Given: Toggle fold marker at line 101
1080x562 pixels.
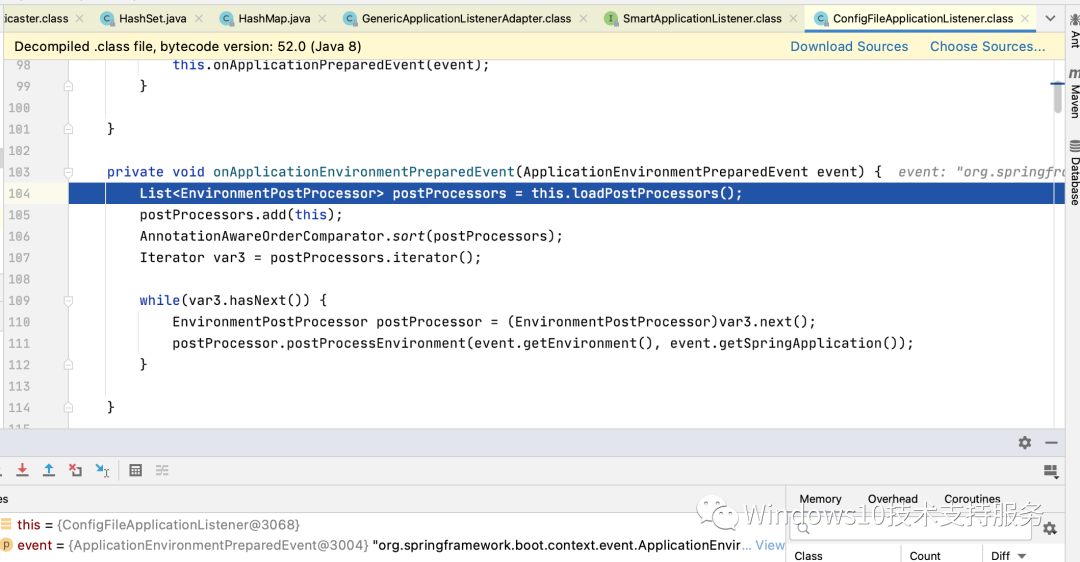Looking at the screenshot, I should (68, 129).
